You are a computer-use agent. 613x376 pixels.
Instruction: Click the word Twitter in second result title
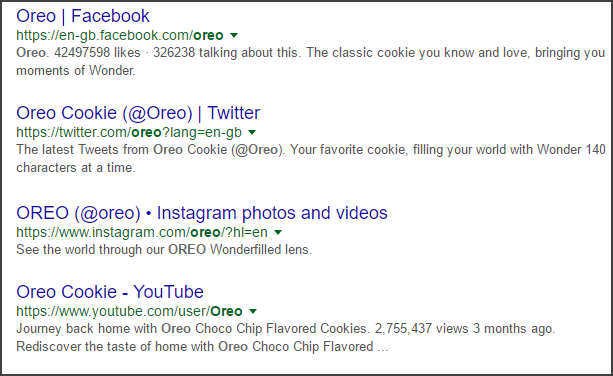[x=233, y=113]
